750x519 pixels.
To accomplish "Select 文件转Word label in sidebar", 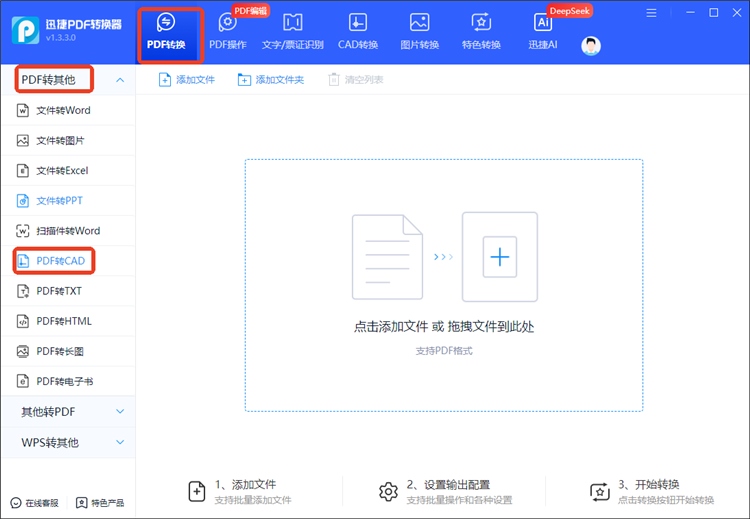I will pos(63,110).
